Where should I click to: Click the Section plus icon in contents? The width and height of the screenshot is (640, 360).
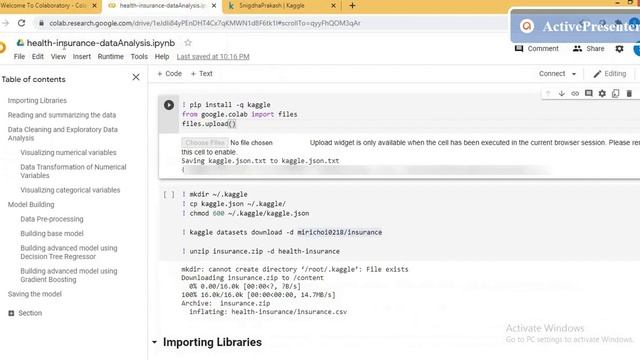point(11,313)
